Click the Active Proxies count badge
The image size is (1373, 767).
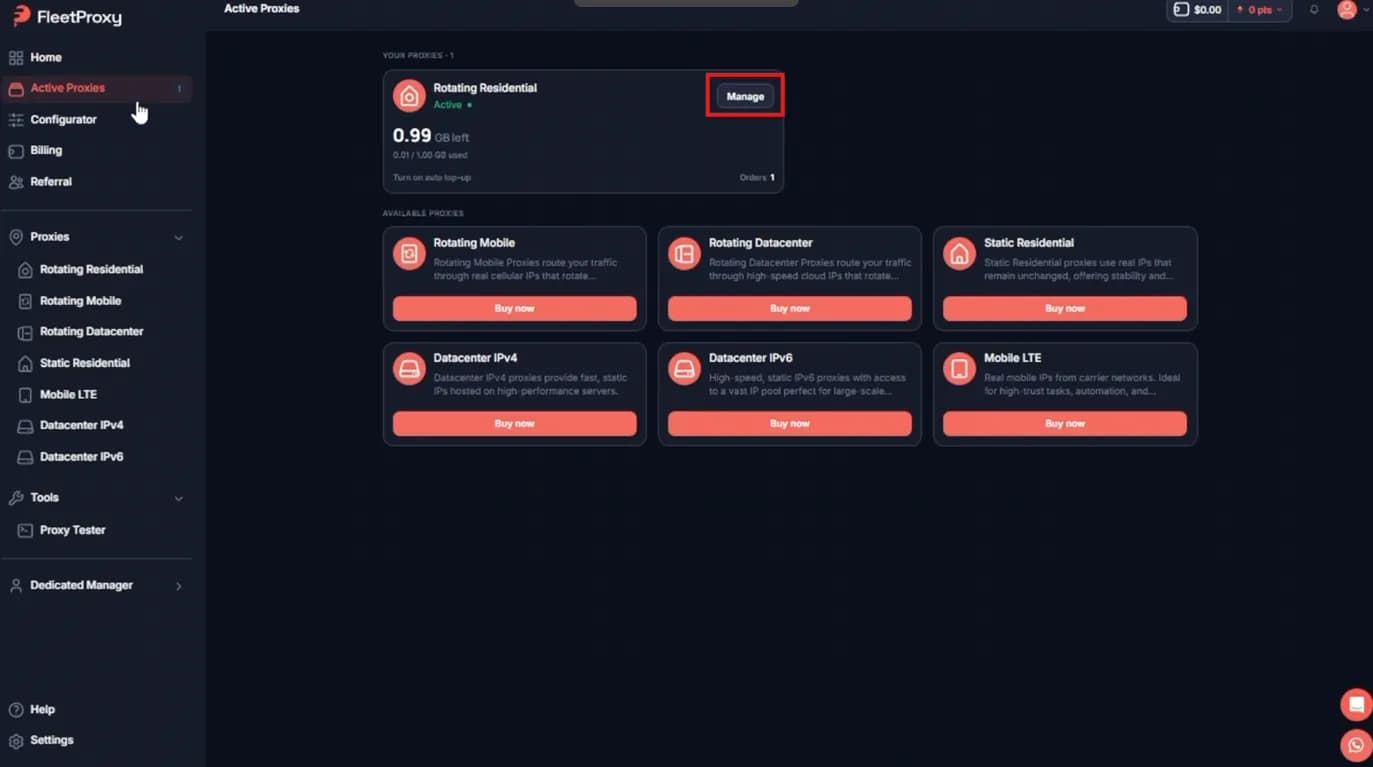point(179,89)
